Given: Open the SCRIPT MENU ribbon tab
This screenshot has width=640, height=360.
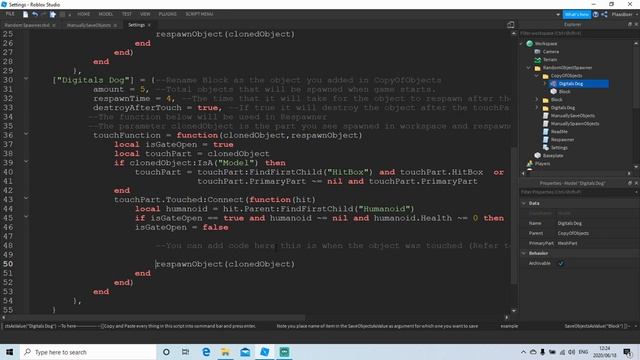Looking at the screenshot, I should click(199, 14).
